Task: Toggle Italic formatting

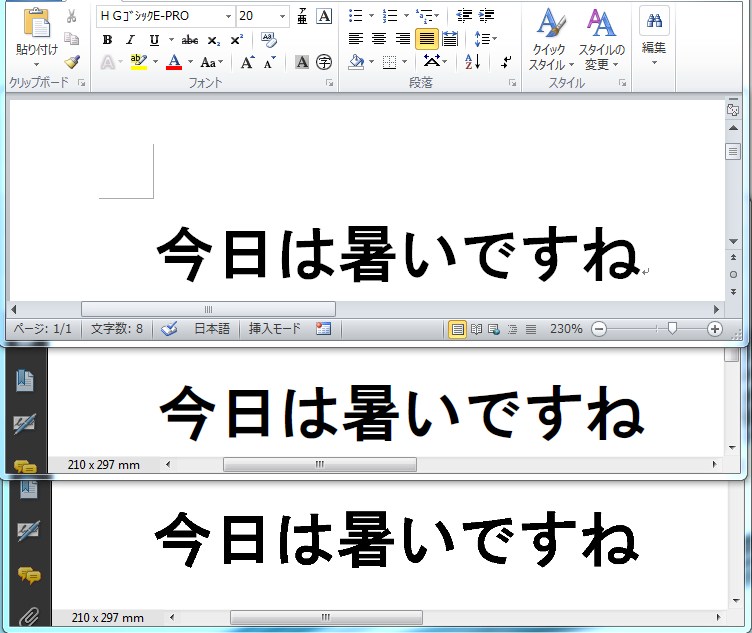Action: [130, 40]
